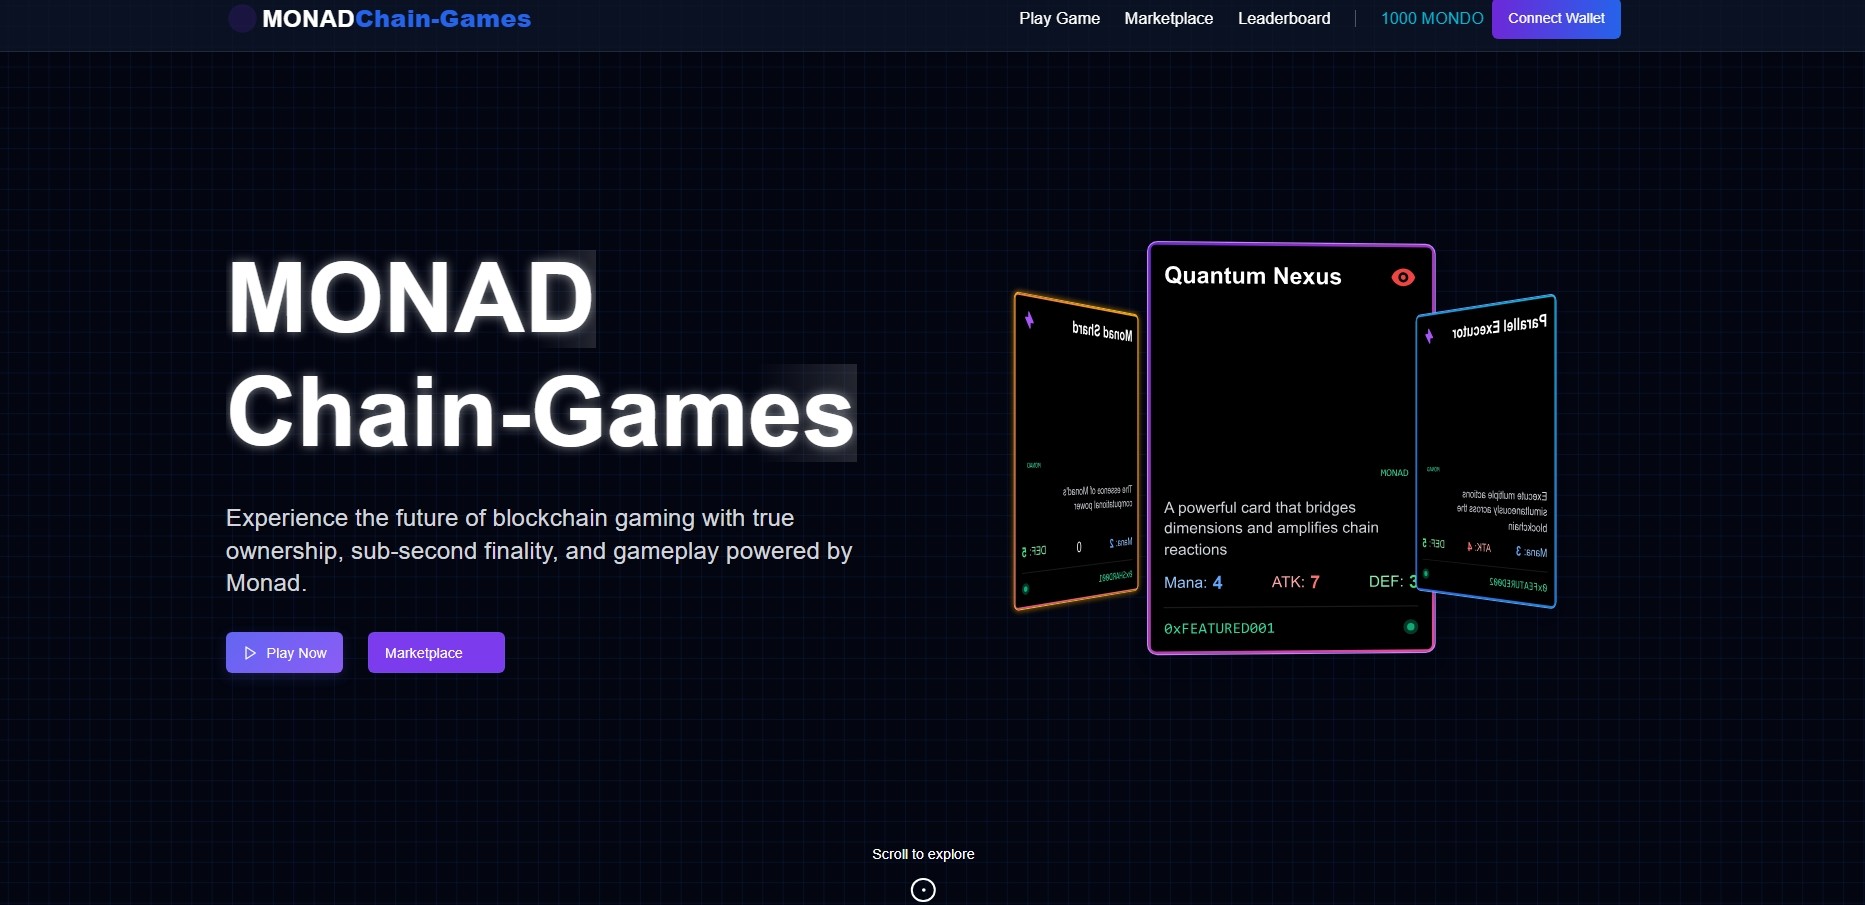This screenshot has width=1865, height=905.
Task: Click the 1000 MONDO balance
Action: coord(1432,18)
